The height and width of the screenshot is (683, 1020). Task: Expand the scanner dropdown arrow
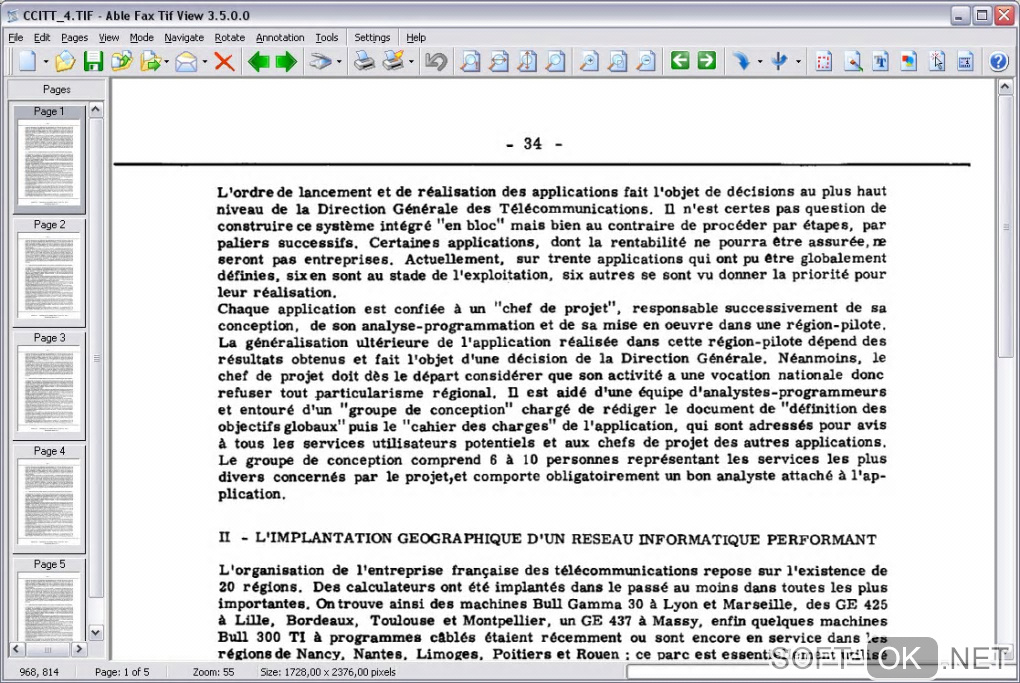[x=340, y=62]
